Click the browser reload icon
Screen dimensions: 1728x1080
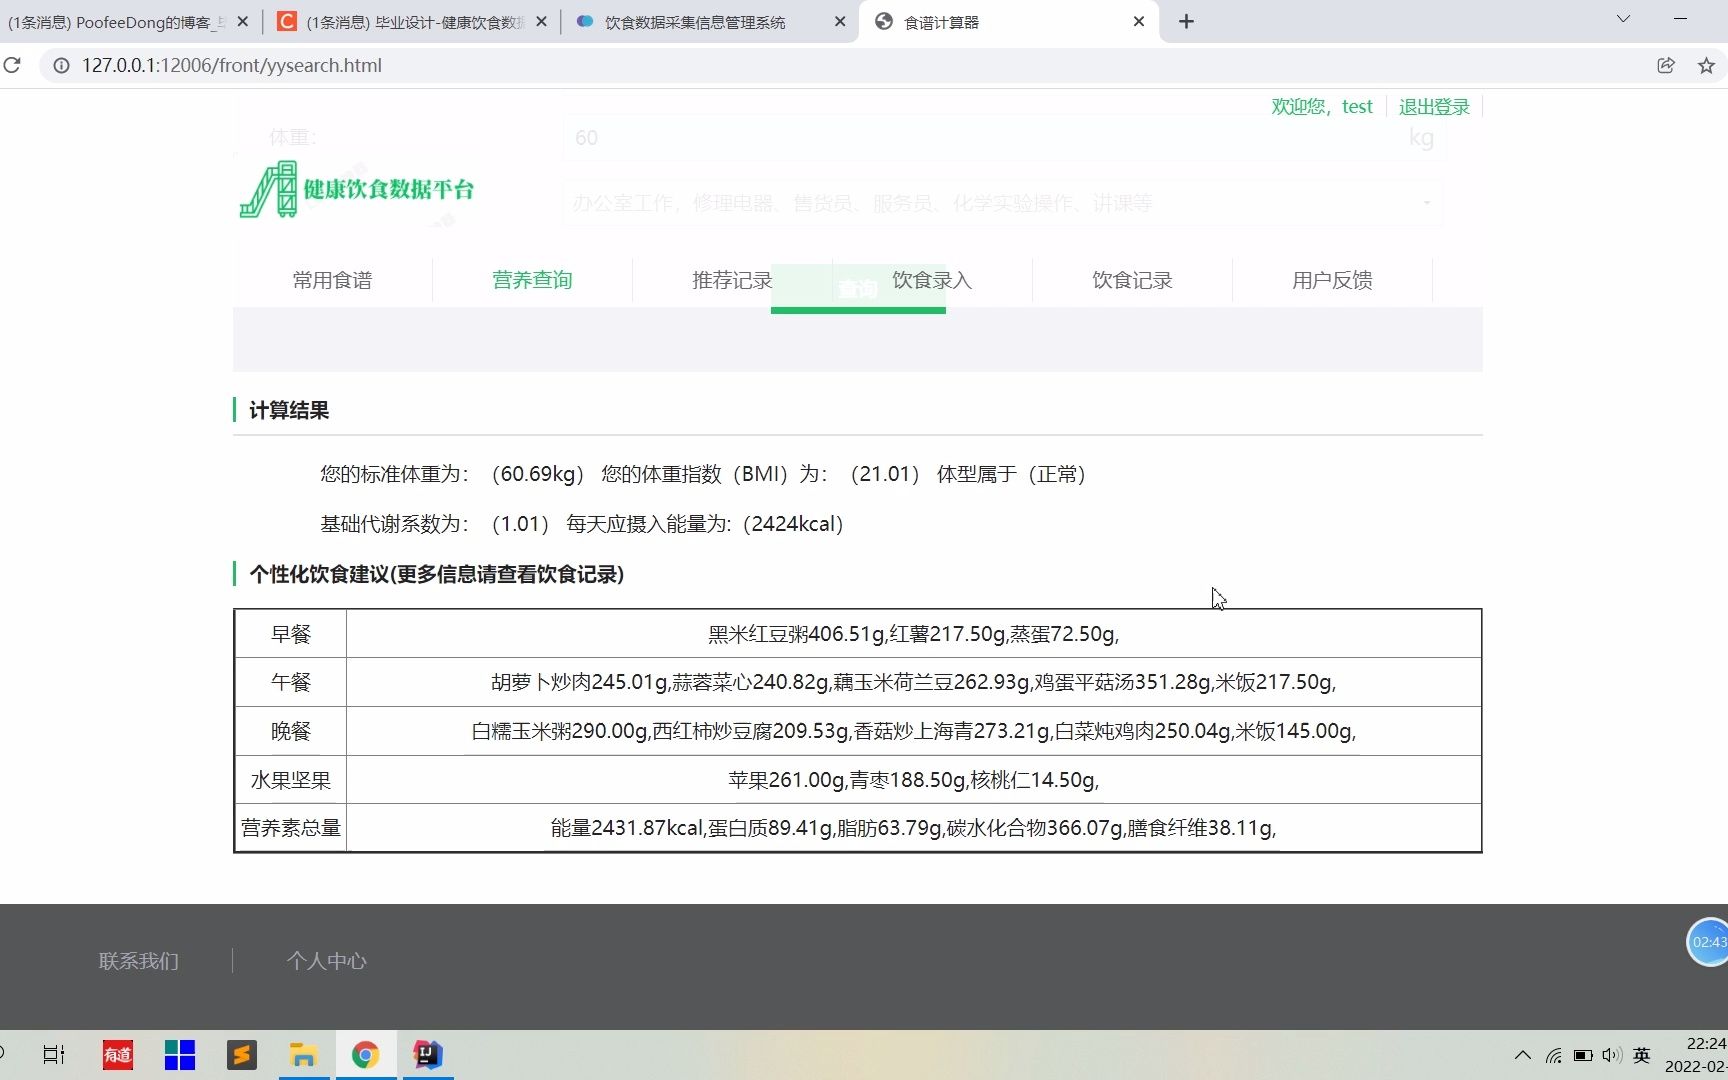pyautogui.click(x=12, y=65)
